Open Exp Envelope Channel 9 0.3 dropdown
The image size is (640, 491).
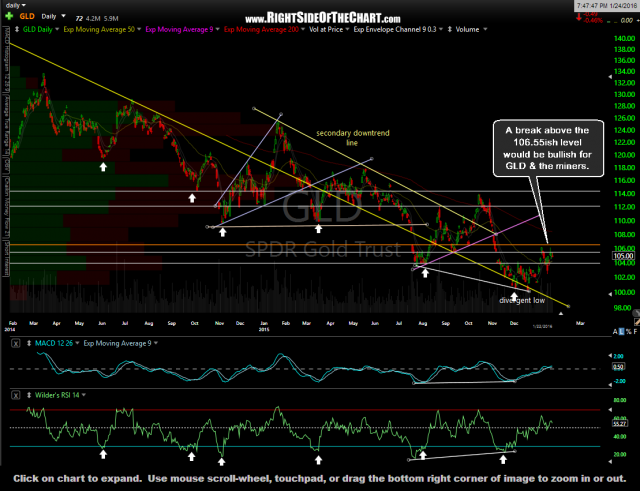[x=441, y=29]
